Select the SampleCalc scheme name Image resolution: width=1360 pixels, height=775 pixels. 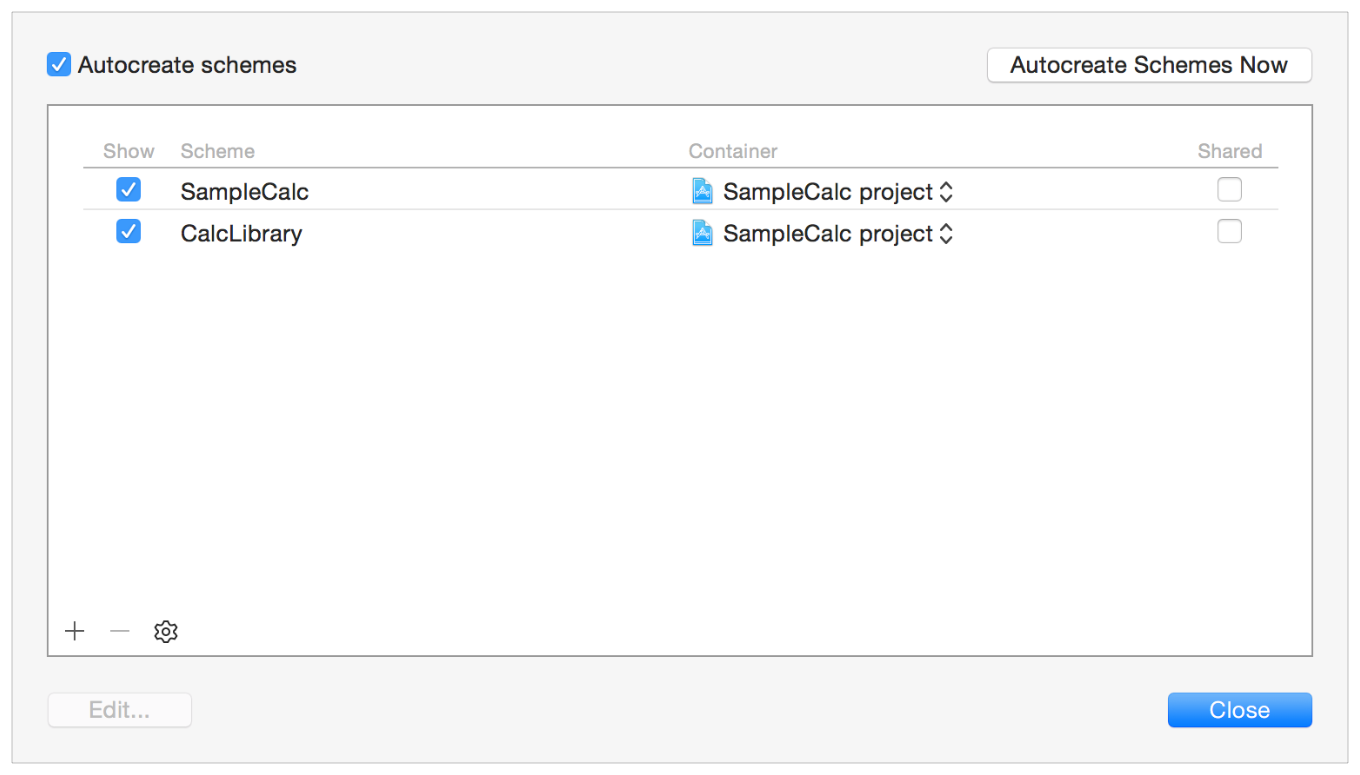click(x=244, y=192)
